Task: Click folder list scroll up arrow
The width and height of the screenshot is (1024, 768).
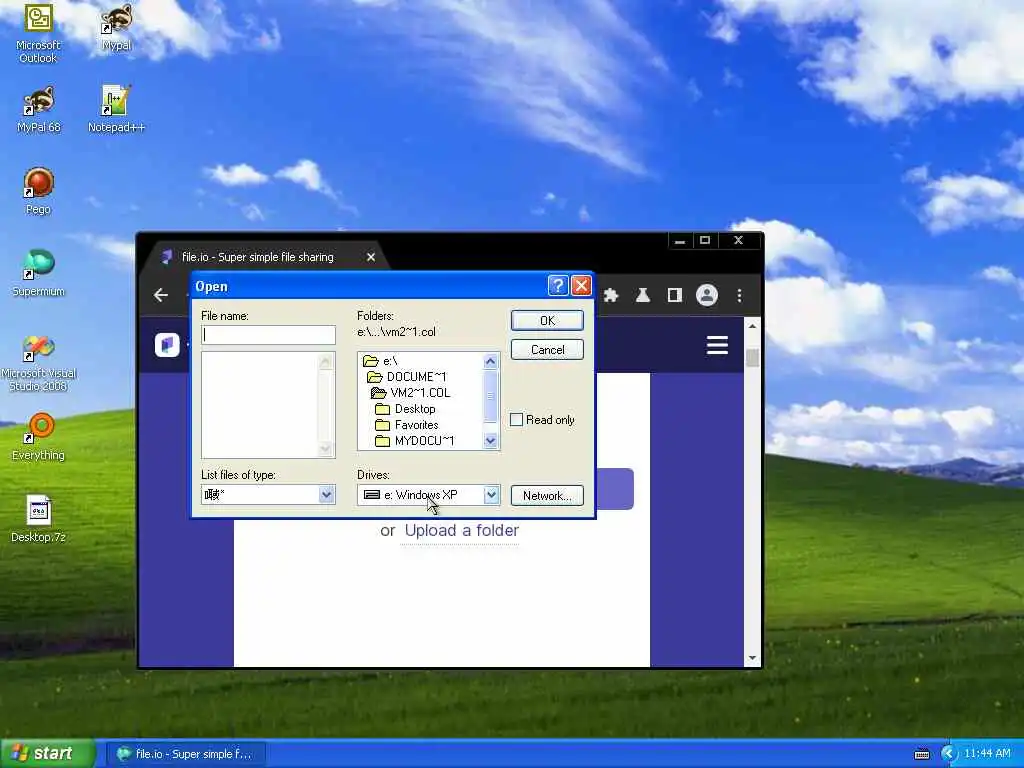Action: click(x=491, y=361)
